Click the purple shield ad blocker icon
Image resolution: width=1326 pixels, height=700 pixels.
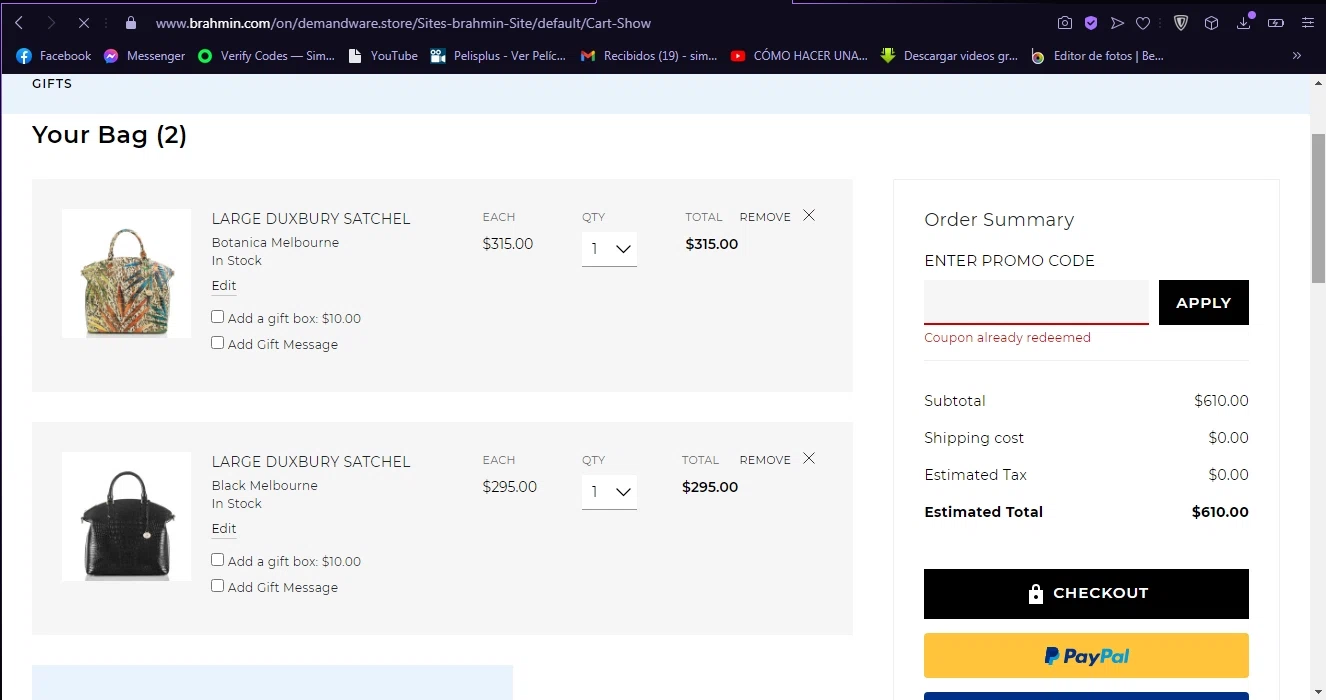[x=1091, y=22]
